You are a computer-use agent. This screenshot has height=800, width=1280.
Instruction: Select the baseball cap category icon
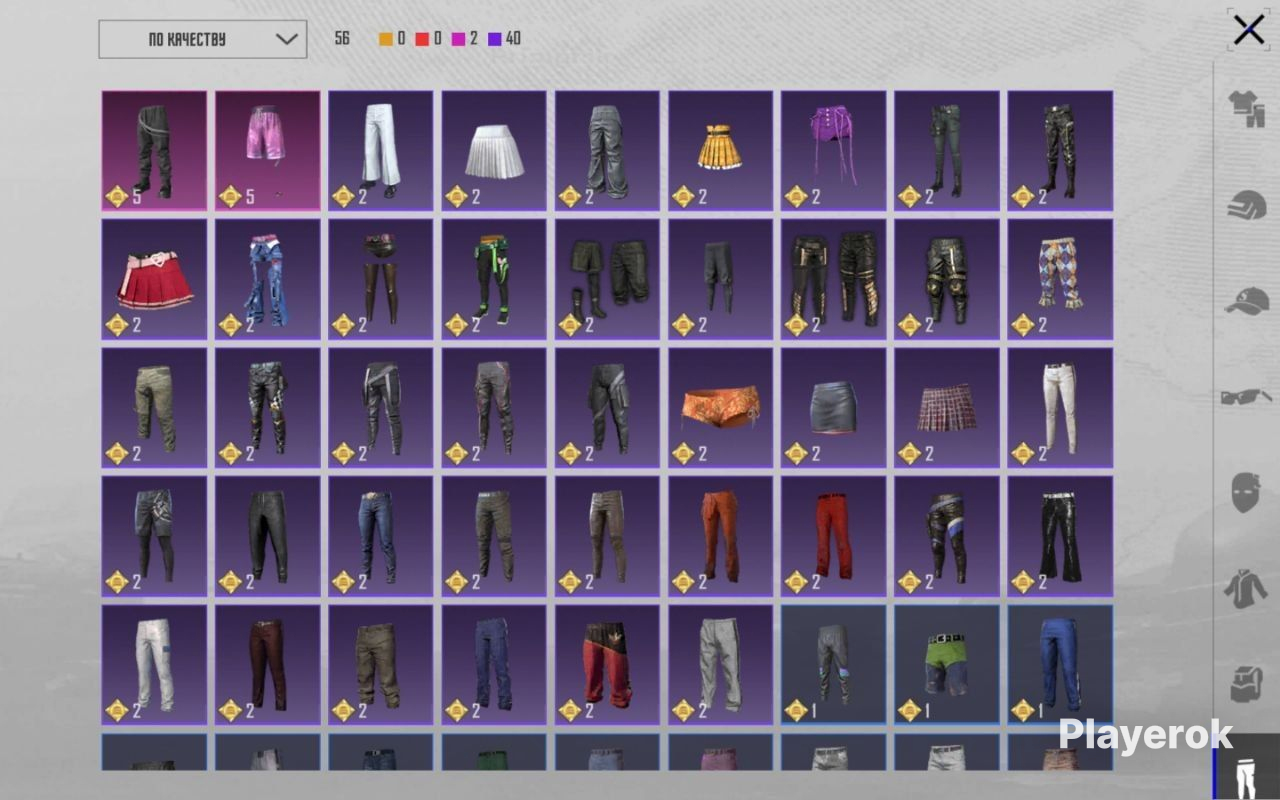coord(1246,301)
